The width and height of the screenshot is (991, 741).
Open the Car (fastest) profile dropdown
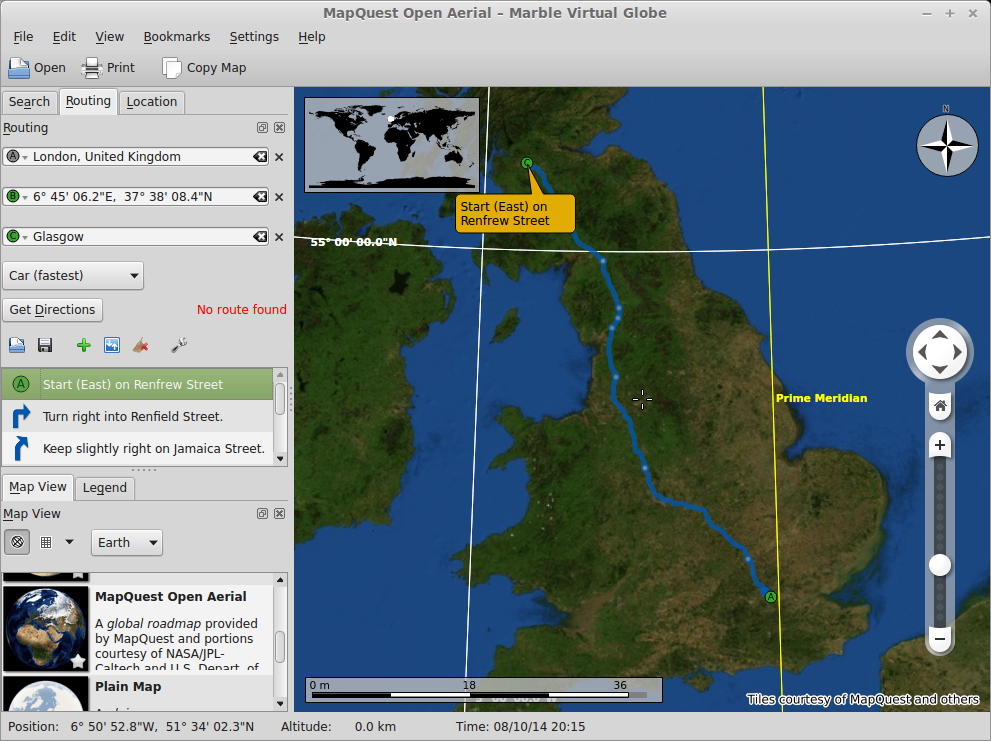pos(73,276)
